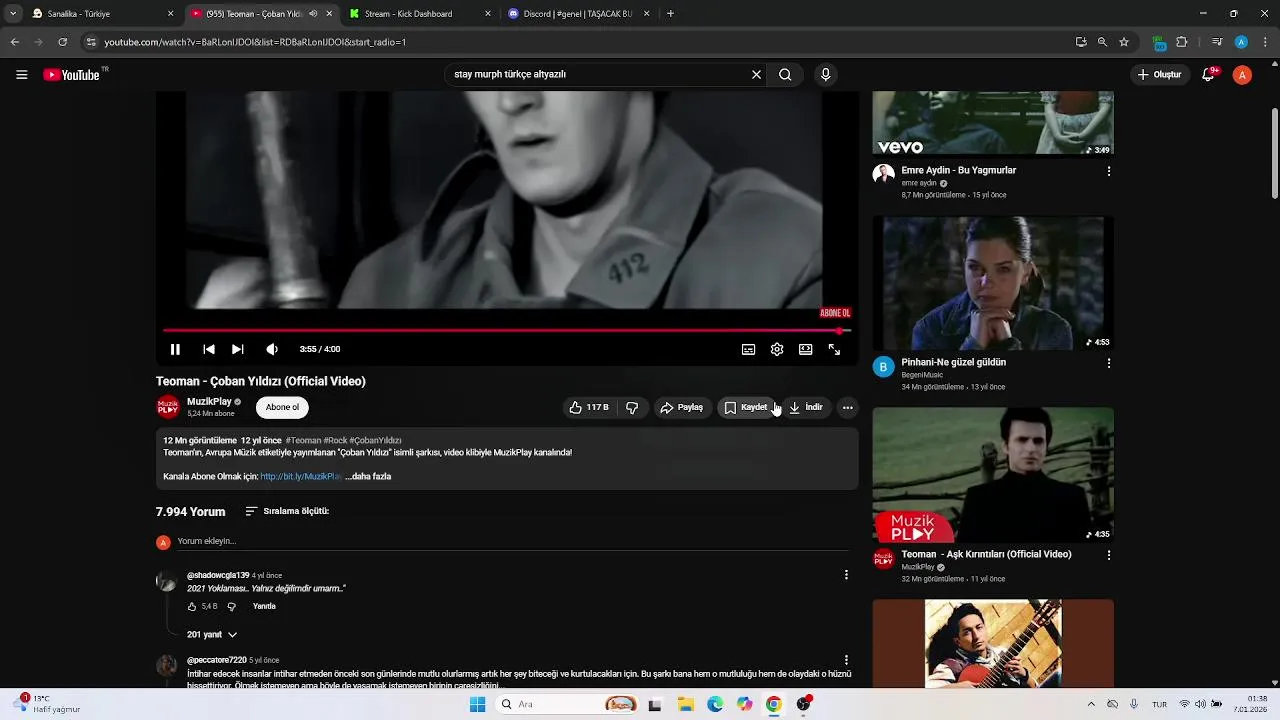Screen dimensions: 1280x720
Task: Dislike the comment by shadowcgla139
Action: coord(231,606)
